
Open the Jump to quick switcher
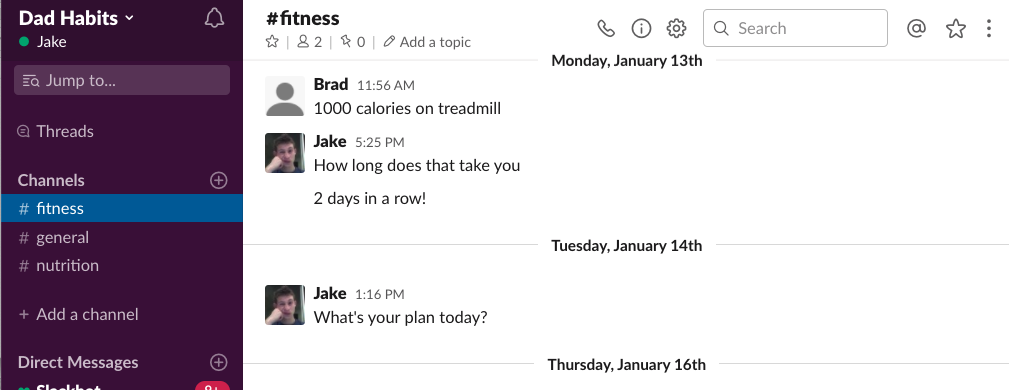coord(122,80)
